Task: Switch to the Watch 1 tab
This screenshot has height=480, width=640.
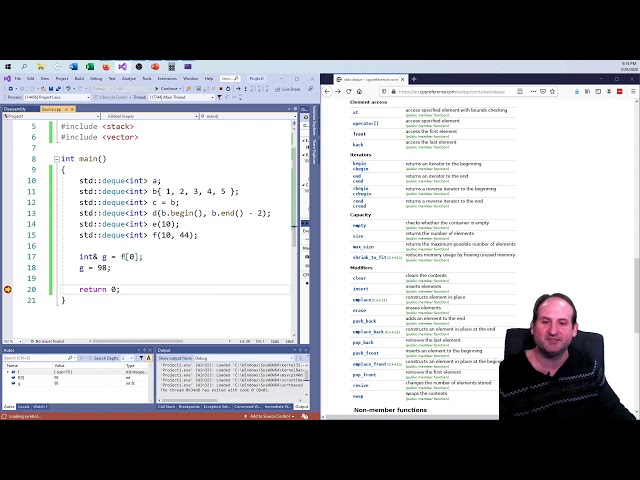Action: [40, 407]
